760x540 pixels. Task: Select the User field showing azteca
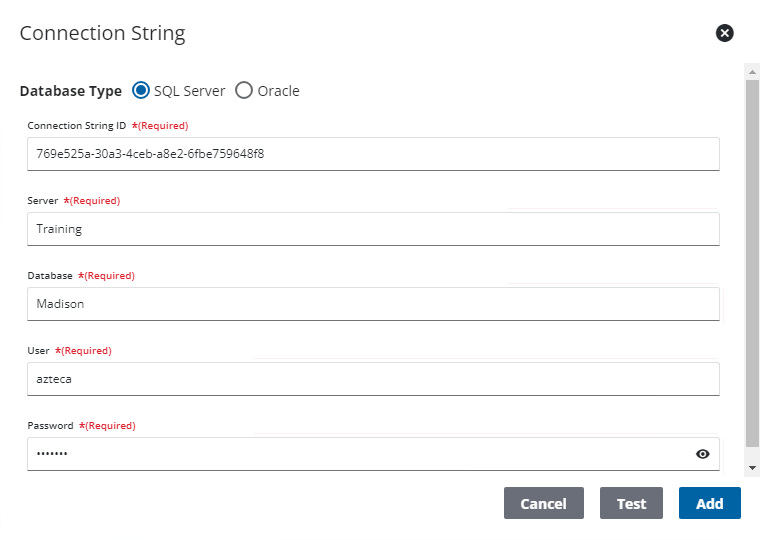coord(373,379)
